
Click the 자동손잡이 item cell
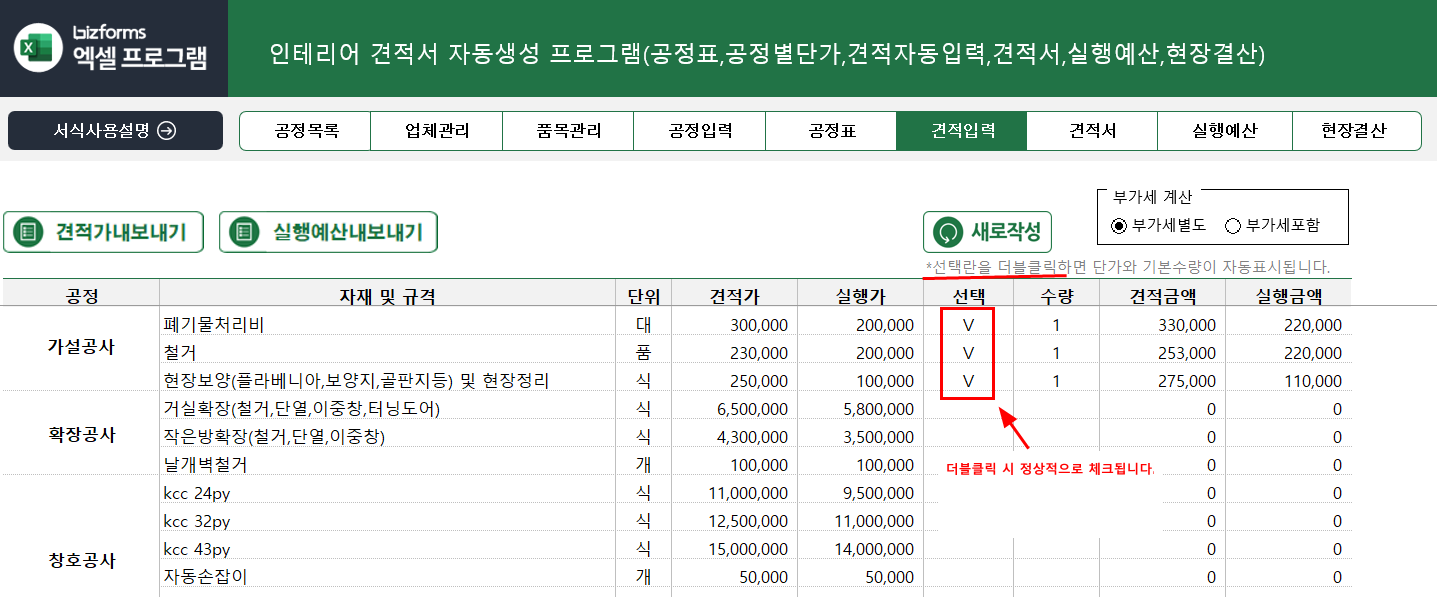[x=386, y=577]
